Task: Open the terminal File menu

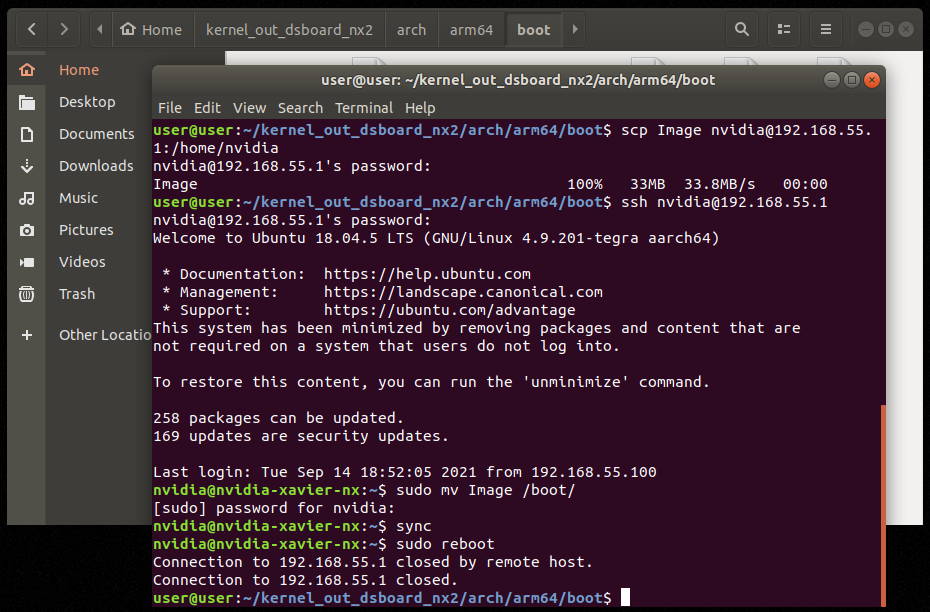Action: (x=170, y=108)
